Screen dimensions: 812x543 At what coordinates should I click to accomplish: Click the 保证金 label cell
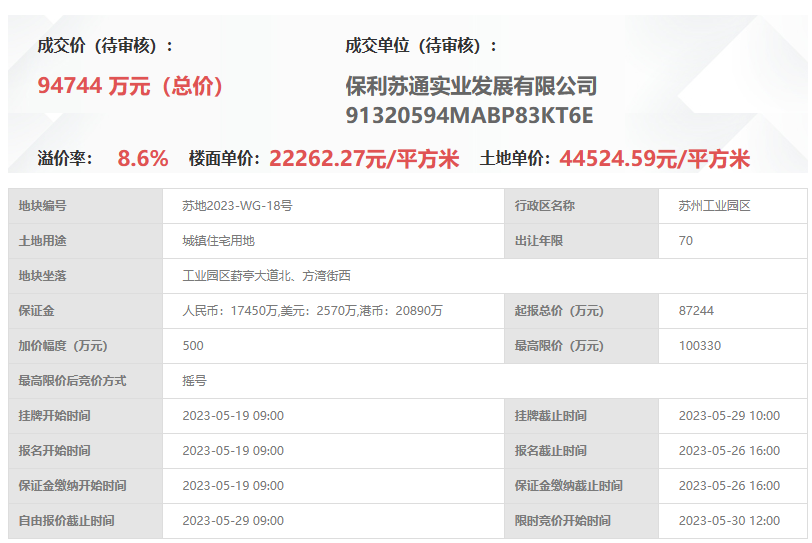pyautogui.click(x=85, y=311)
